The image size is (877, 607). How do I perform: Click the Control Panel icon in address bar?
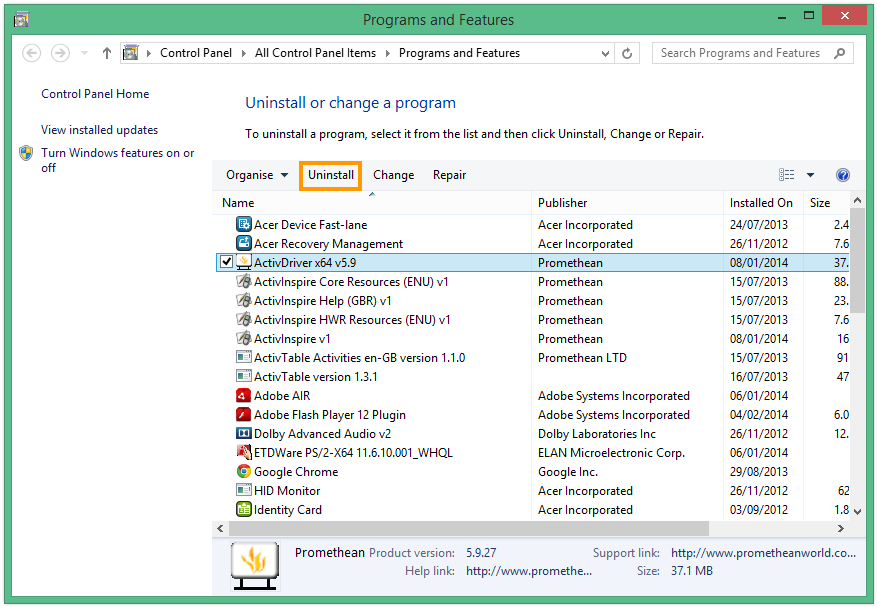click(130, 53)
